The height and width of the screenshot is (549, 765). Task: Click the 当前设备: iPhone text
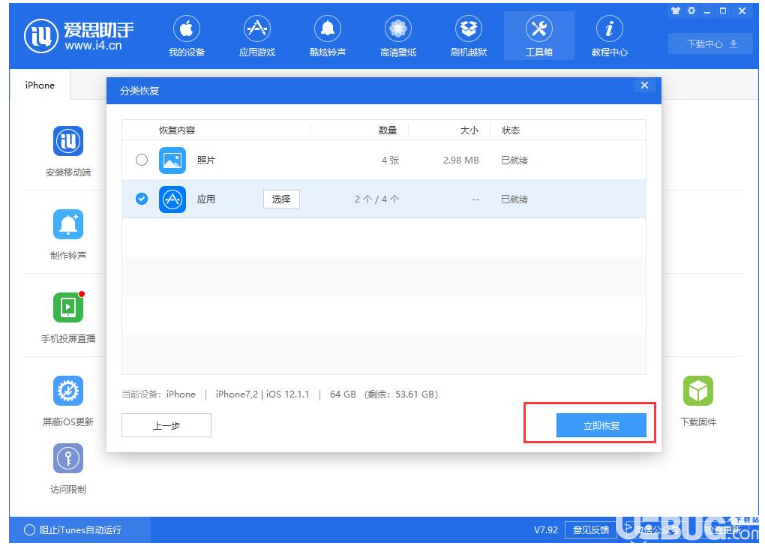pyautogui.click(x=159, y=394)
